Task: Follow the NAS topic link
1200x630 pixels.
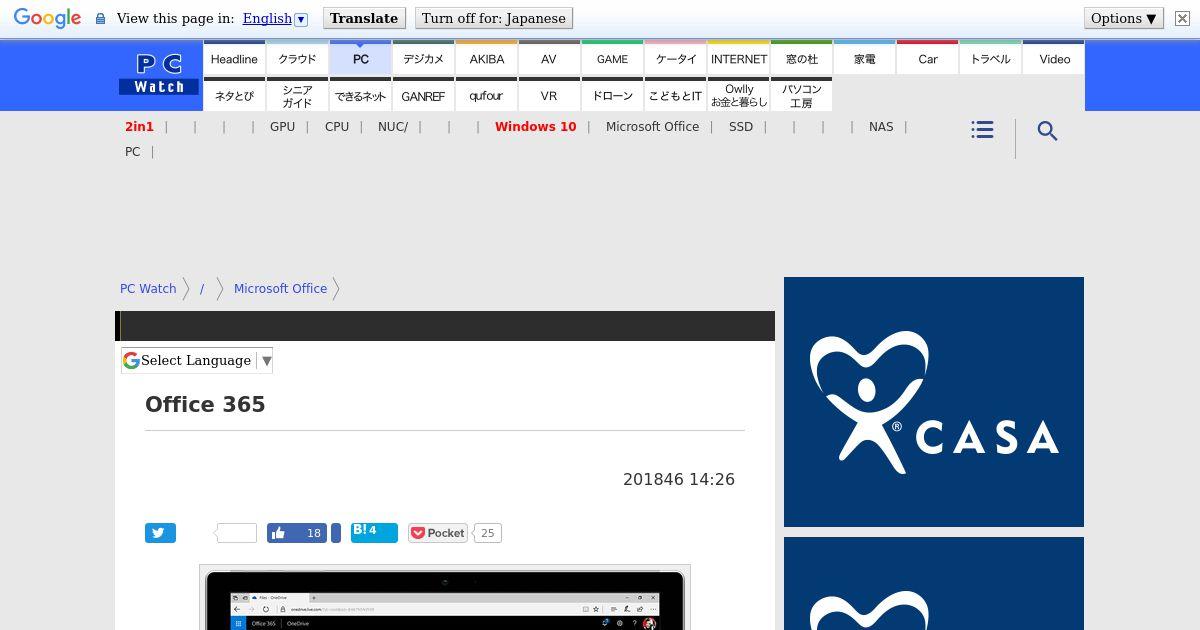Action: [881, 127]
